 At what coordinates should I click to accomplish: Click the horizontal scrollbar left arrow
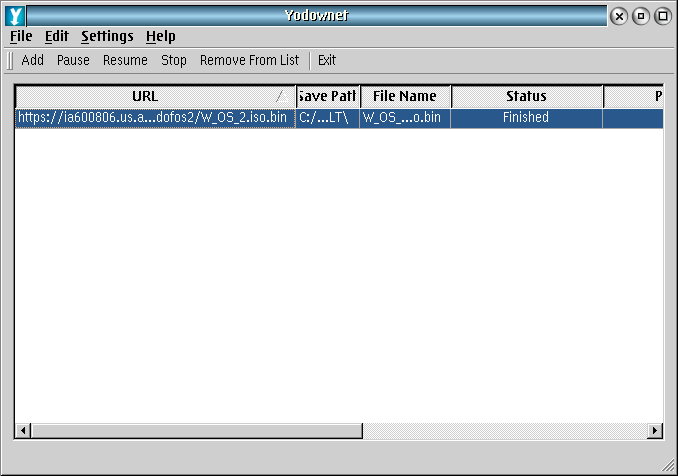click(x=24, y=430)
